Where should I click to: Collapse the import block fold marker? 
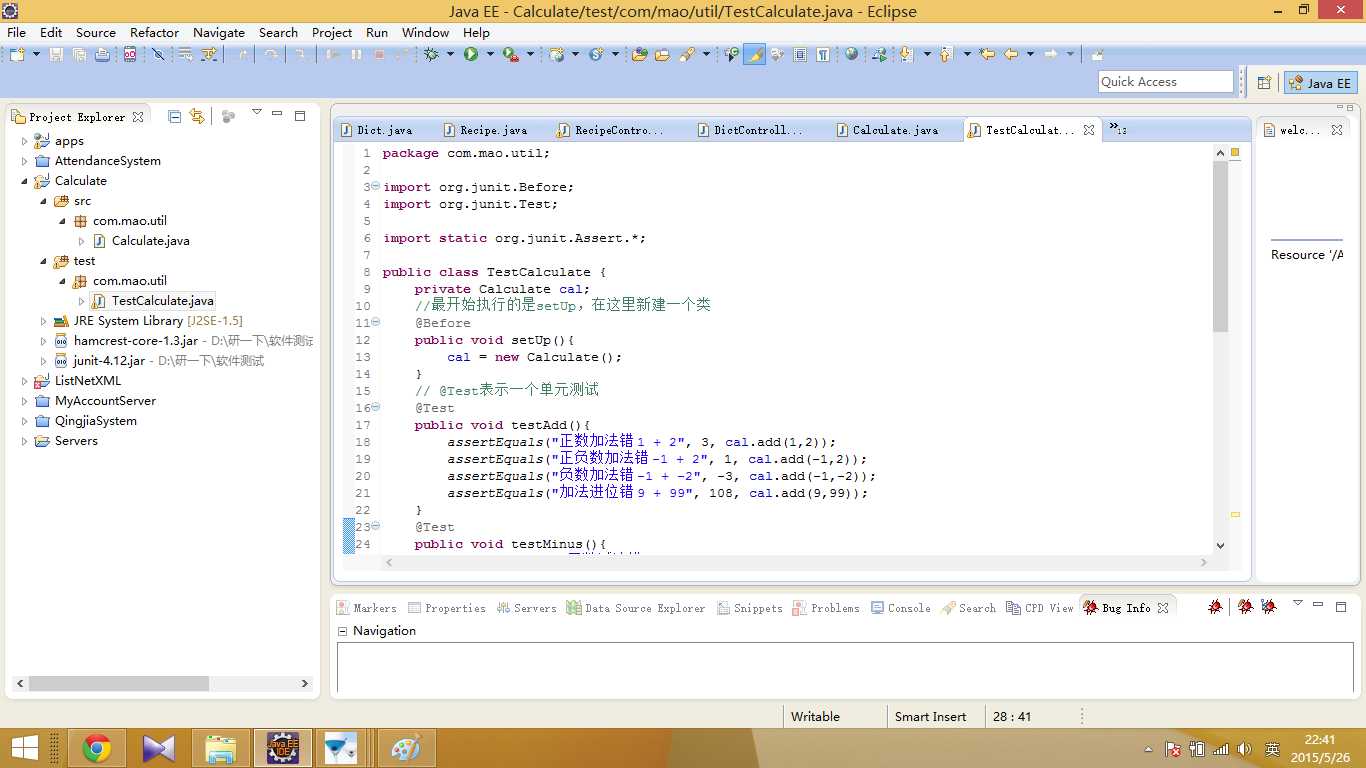click(375, 187)
